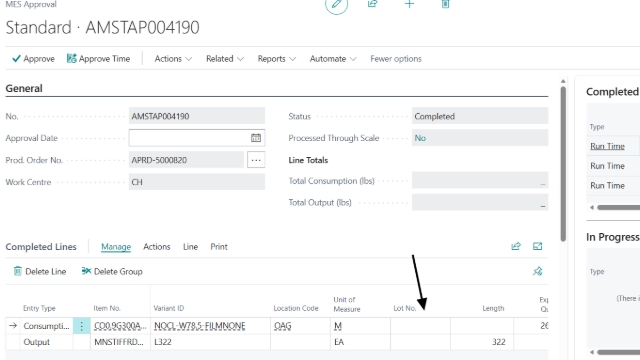Click the Prod. Order No. field APRD-5000820
This screenshot has height=360, width=640.
(x=187, y=160)
